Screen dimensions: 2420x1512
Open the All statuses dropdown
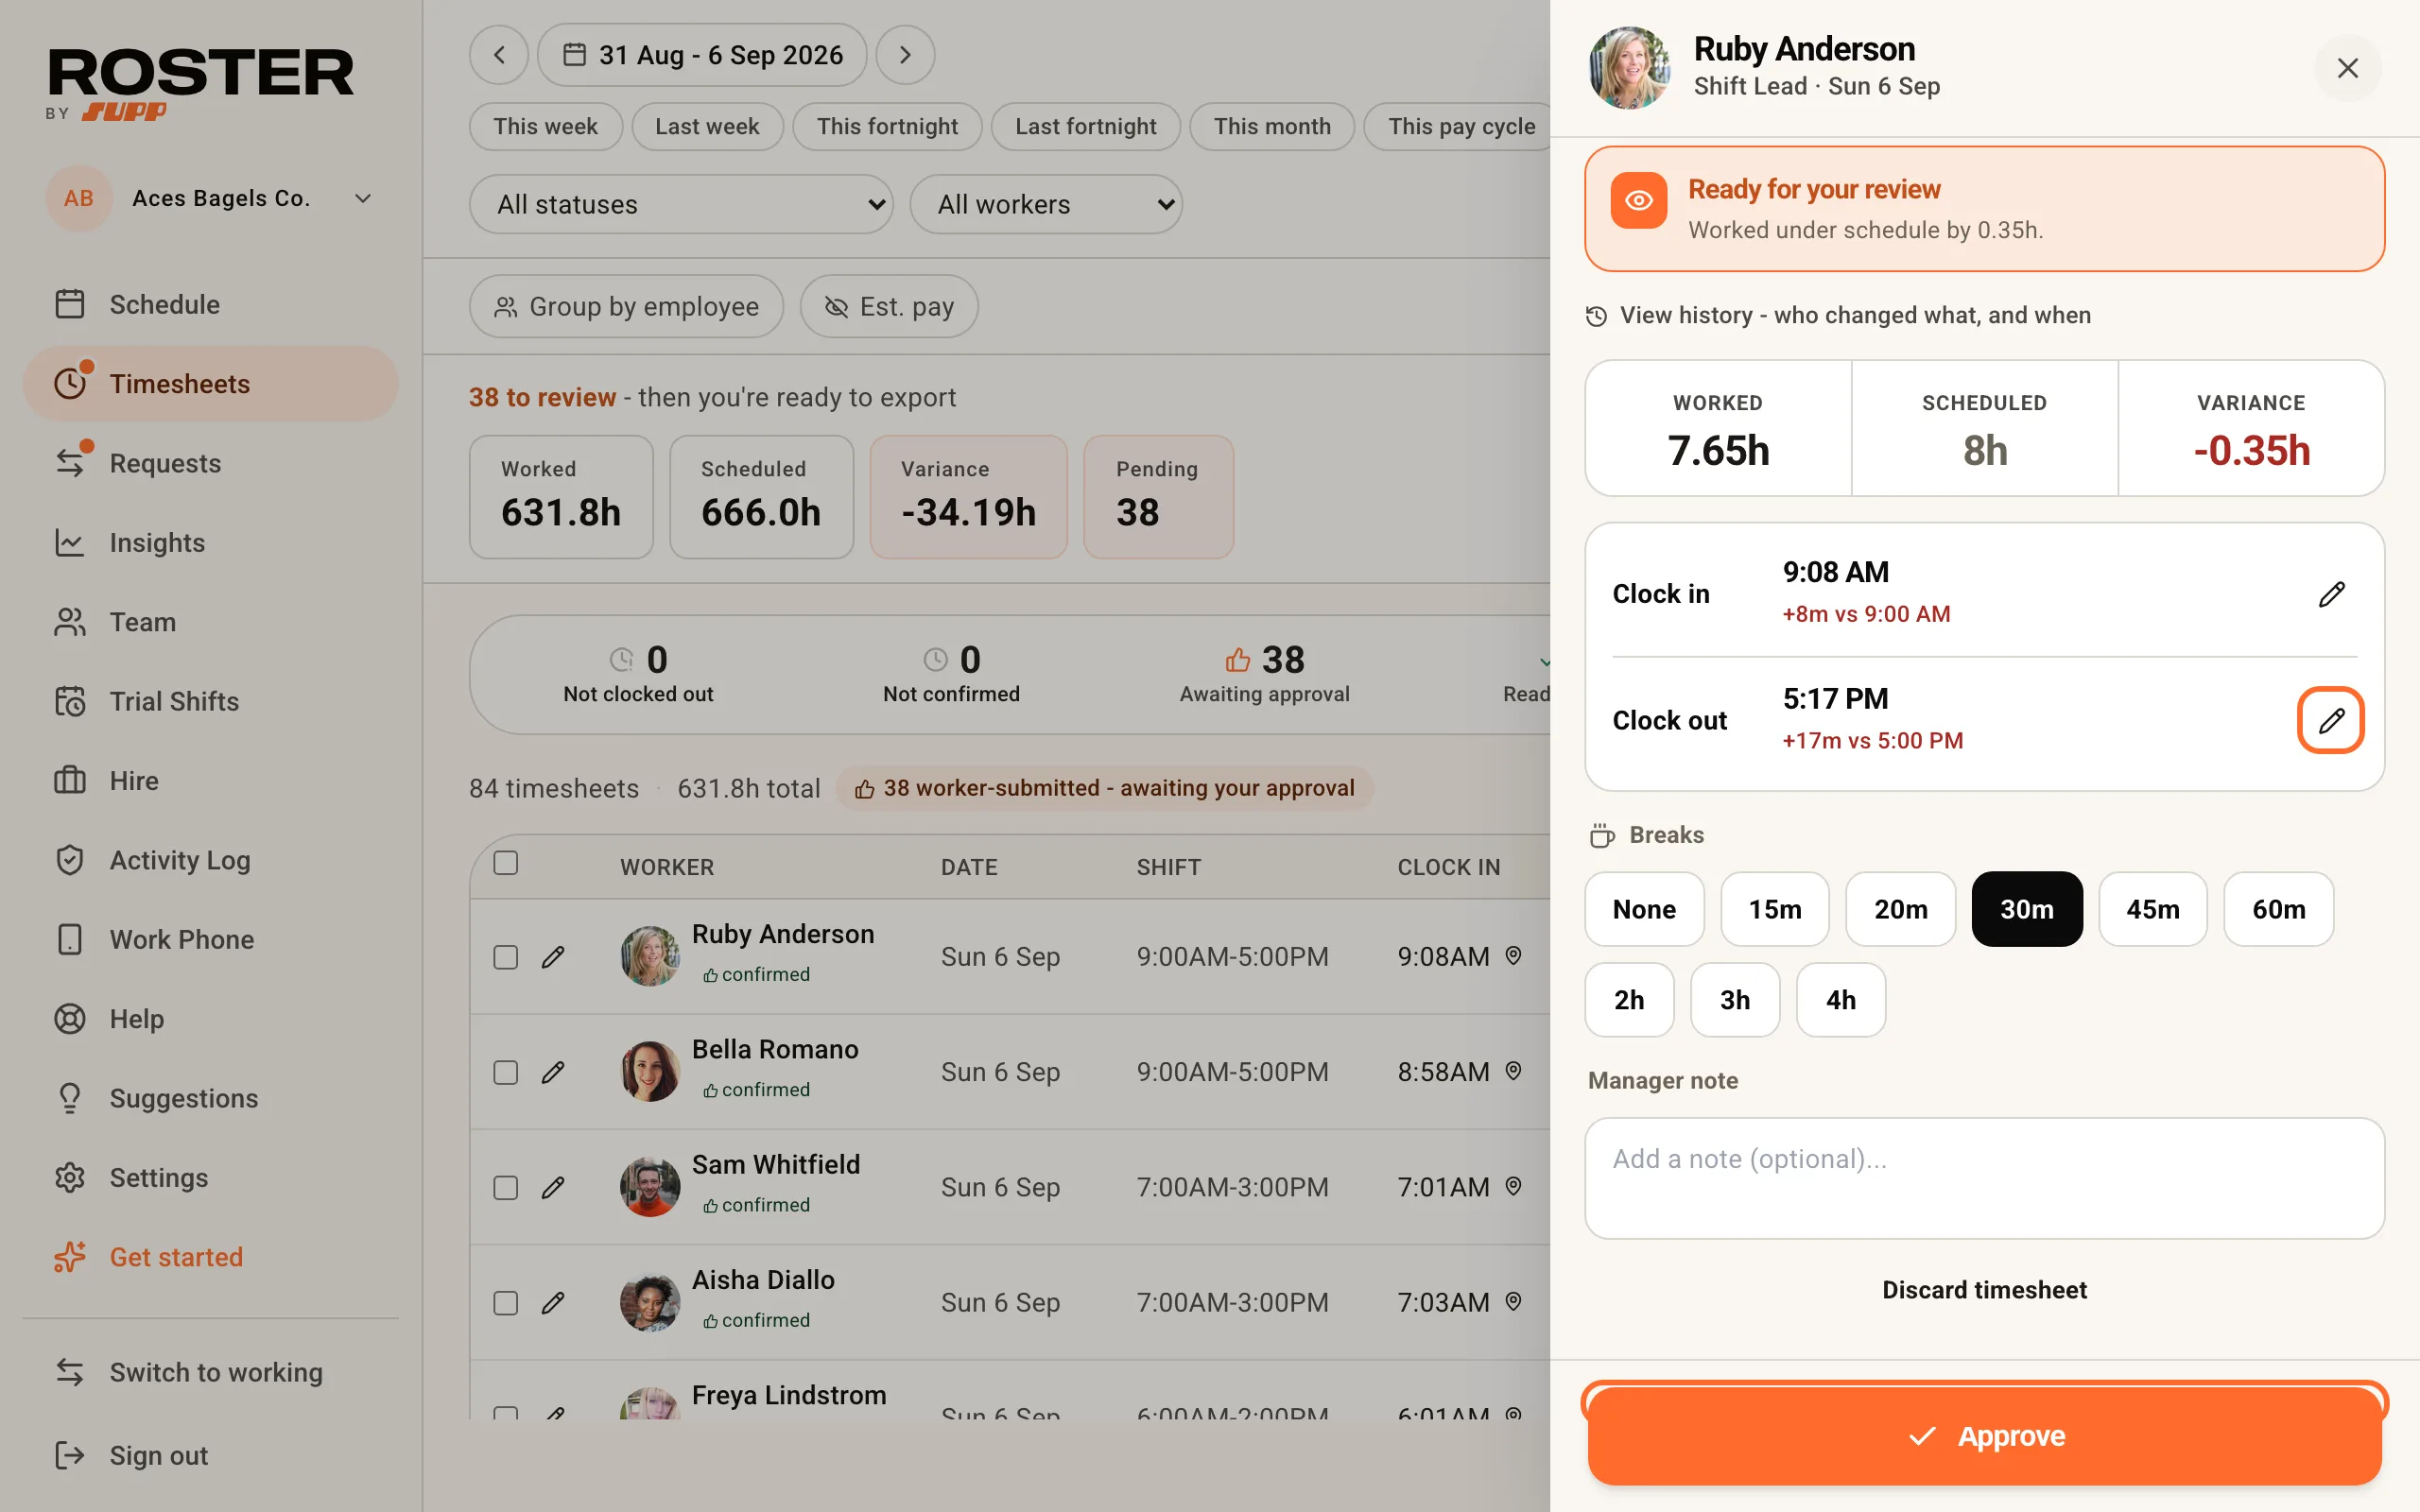point(681,204)
